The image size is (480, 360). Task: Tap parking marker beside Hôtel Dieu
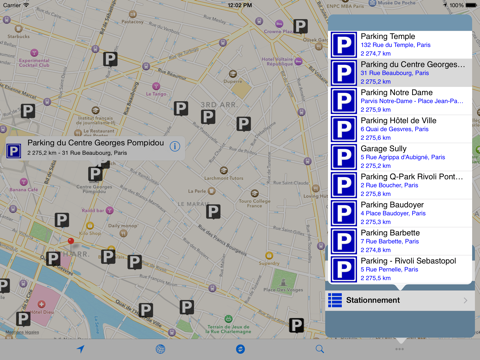pos(23,319)
